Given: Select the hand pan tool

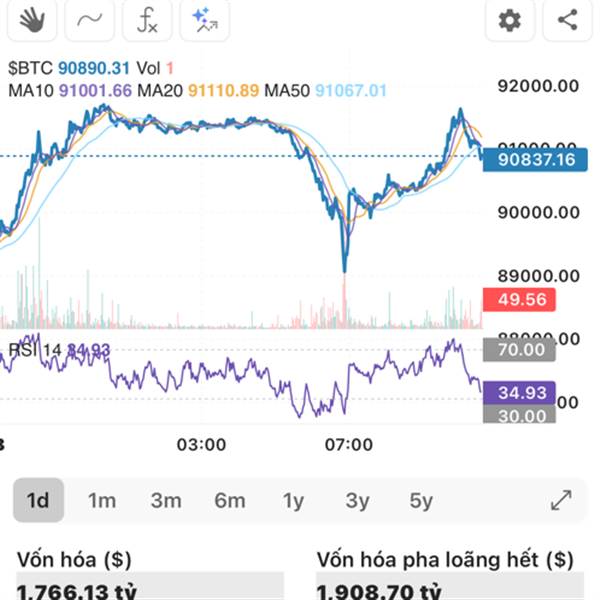Looking at the screenshot, I should click(30, 19).
